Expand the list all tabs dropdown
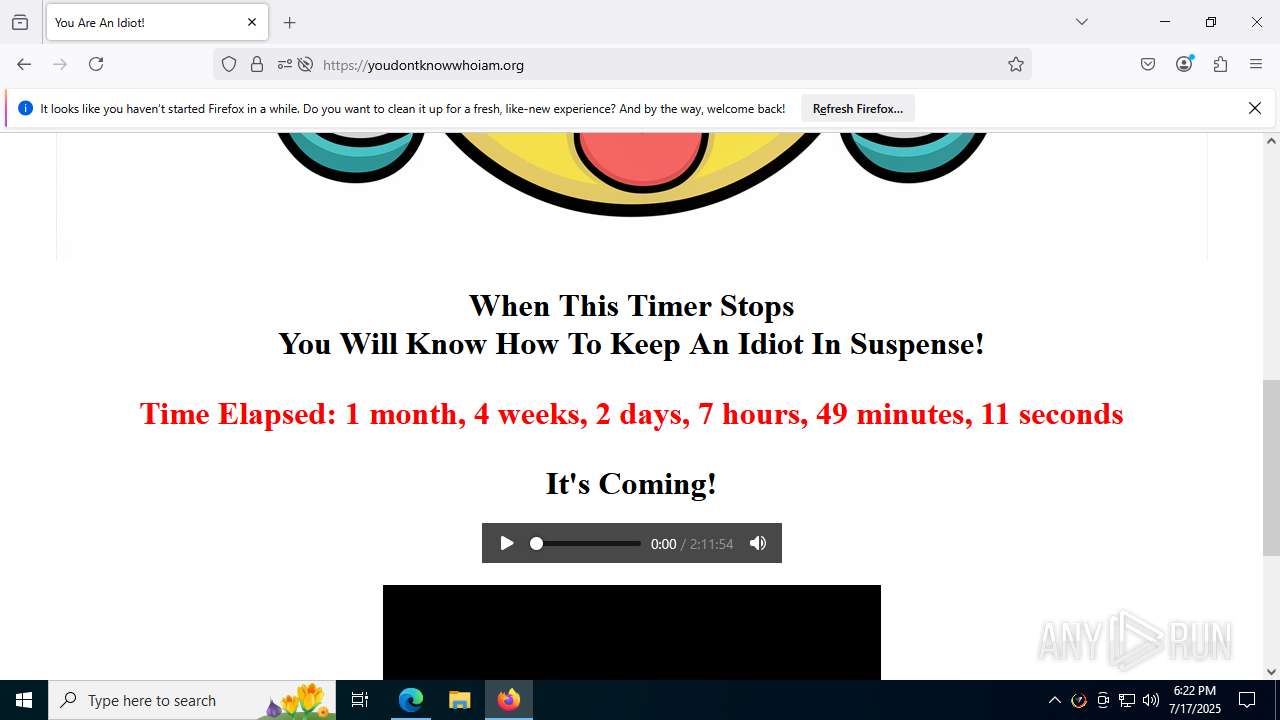Screen dimensions: 1280x720 pos(1081,22)
